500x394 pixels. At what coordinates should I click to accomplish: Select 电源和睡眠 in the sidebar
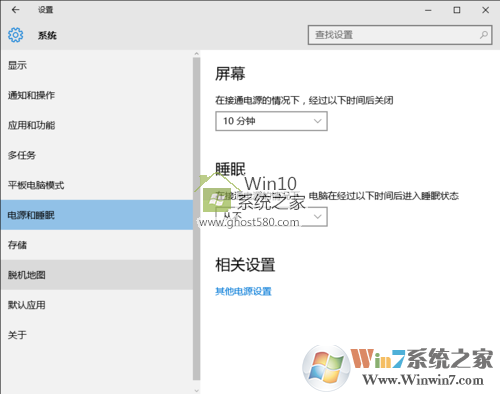97,215
